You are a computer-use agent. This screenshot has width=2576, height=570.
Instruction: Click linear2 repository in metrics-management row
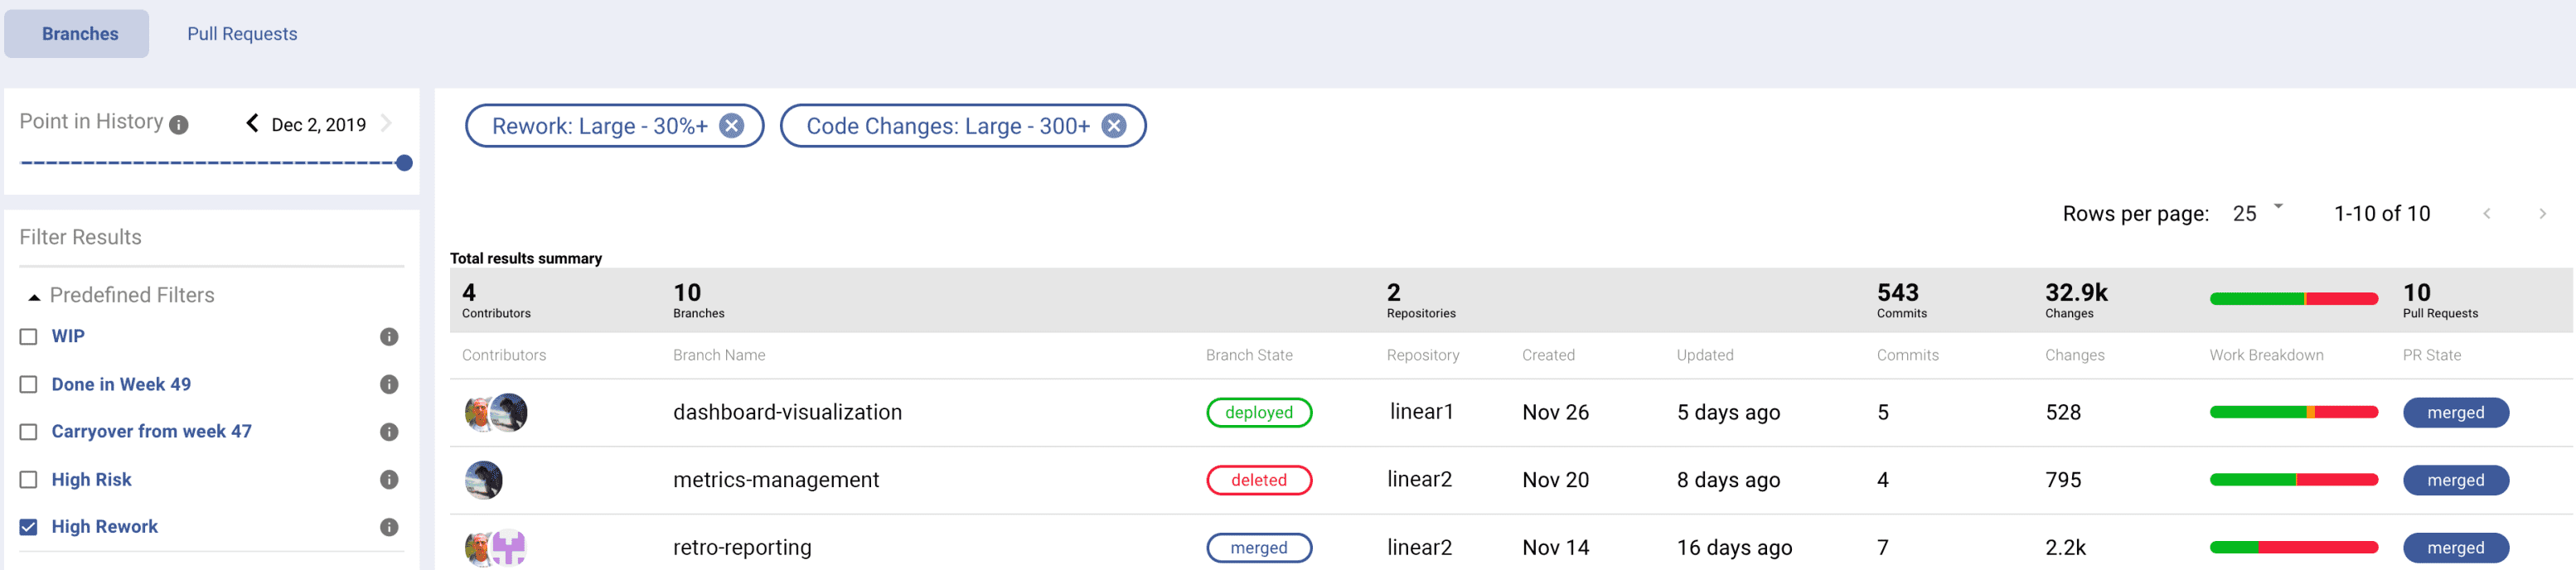pyautogui.click(x=1419, y=480)
